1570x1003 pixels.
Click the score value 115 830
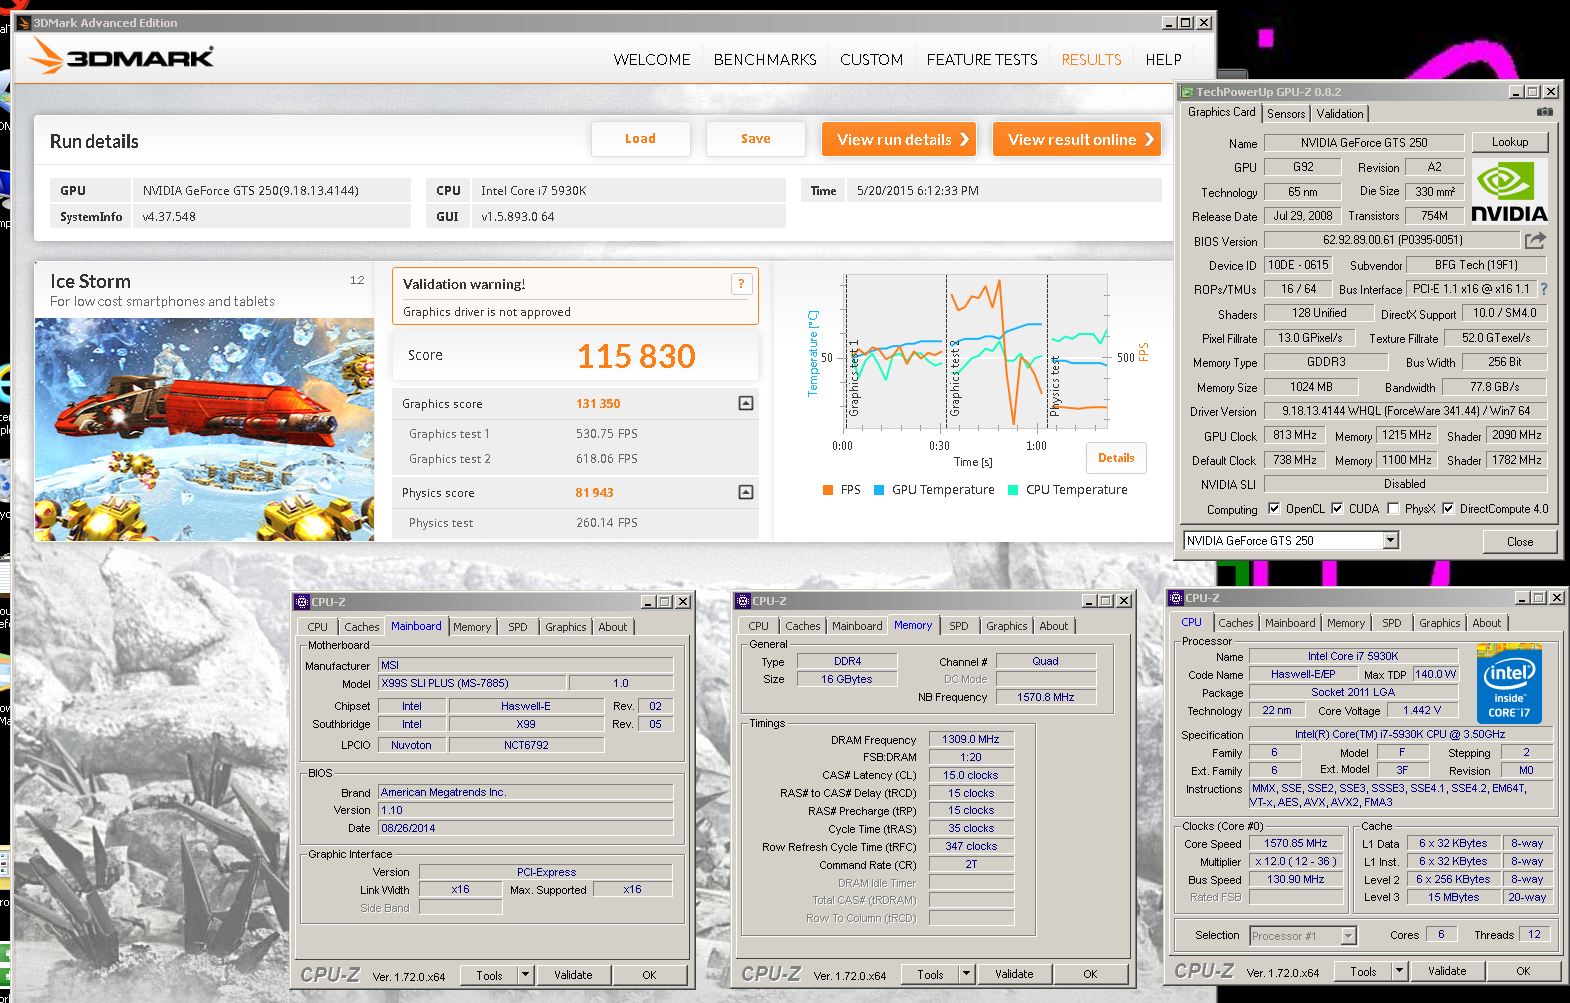(x=636, y=356)
